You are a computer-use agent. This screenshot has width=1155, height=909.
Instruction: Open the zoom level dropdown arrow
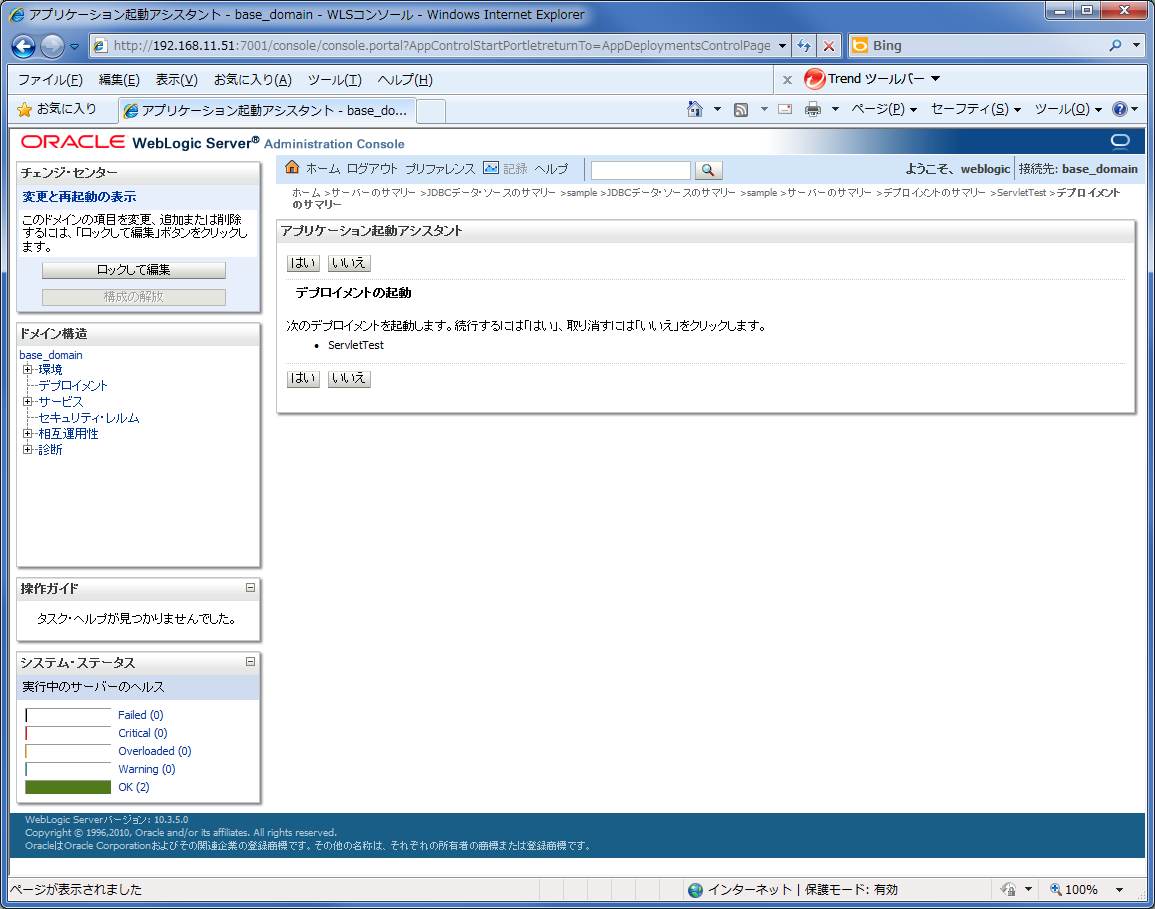pos(1119,890)
